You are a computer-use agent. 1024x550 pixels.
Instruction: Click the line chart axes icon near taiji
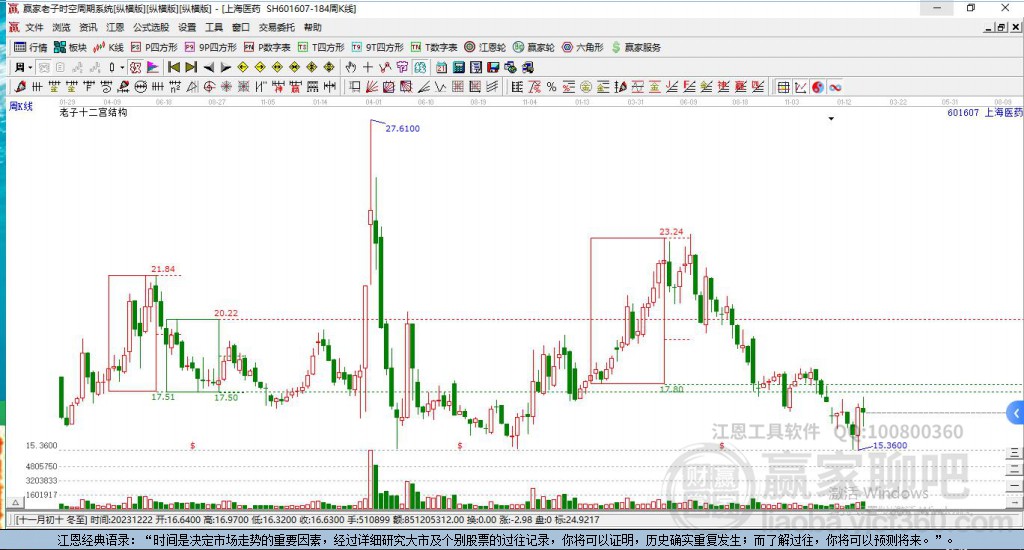pyautogui.click(x=801, y=87)
